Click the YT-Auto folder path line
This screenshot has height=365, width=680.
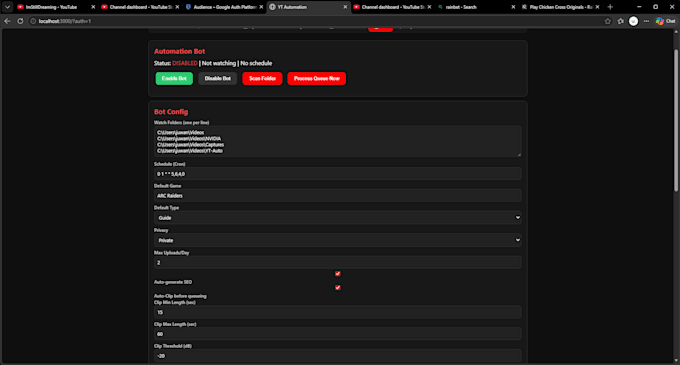click(x=190, y=151)
